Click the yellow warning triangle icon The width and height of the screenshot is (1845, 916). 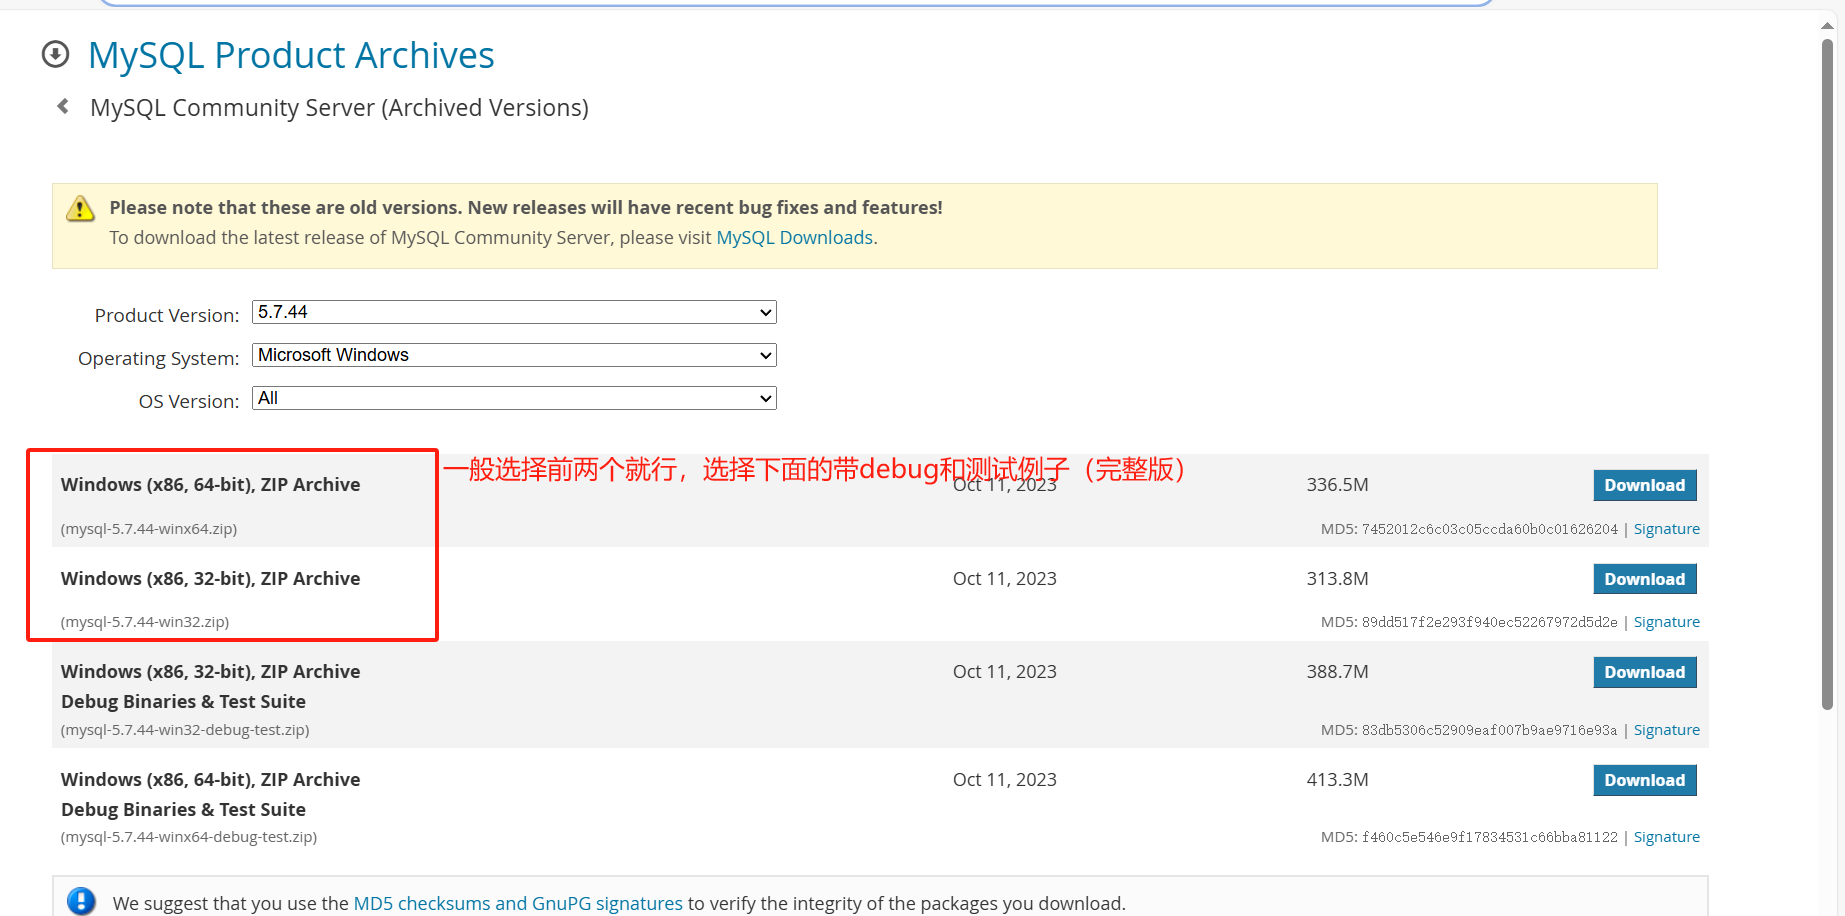(80, 208)
